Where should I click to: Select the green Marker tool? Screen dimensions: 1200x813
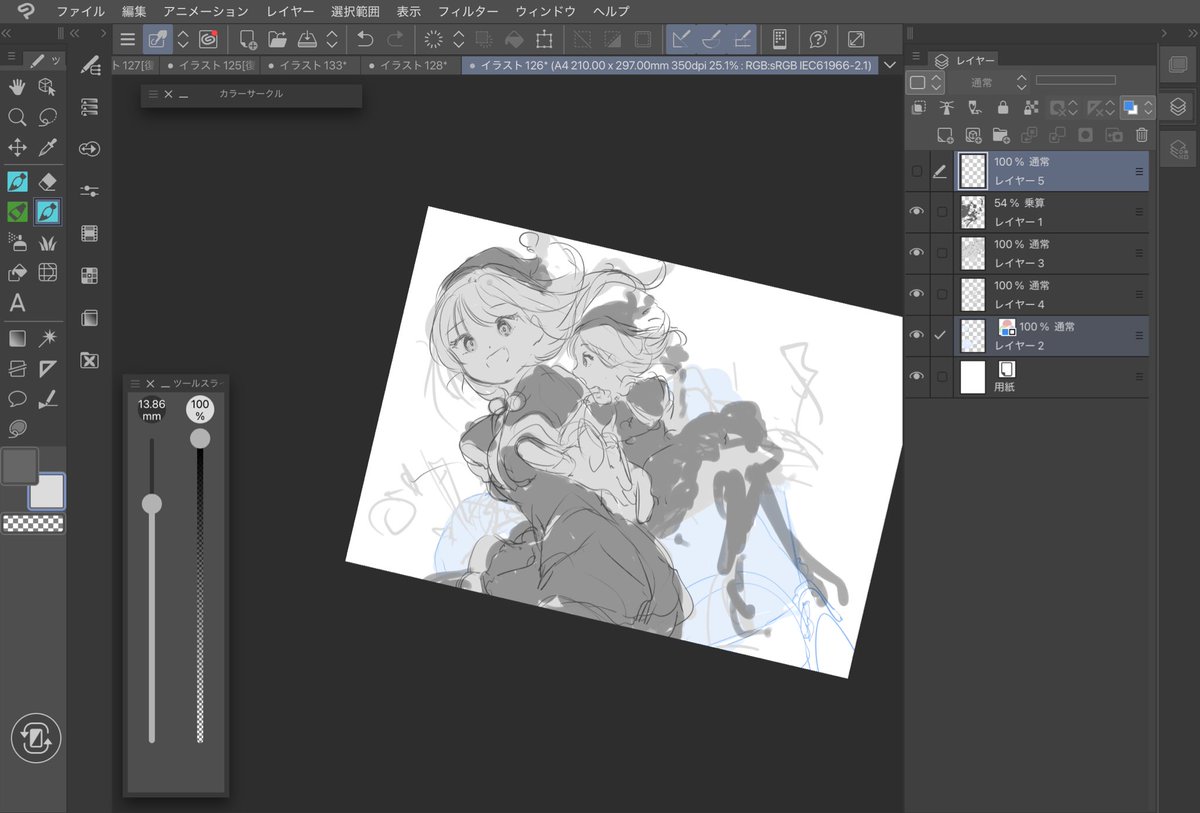17,212
